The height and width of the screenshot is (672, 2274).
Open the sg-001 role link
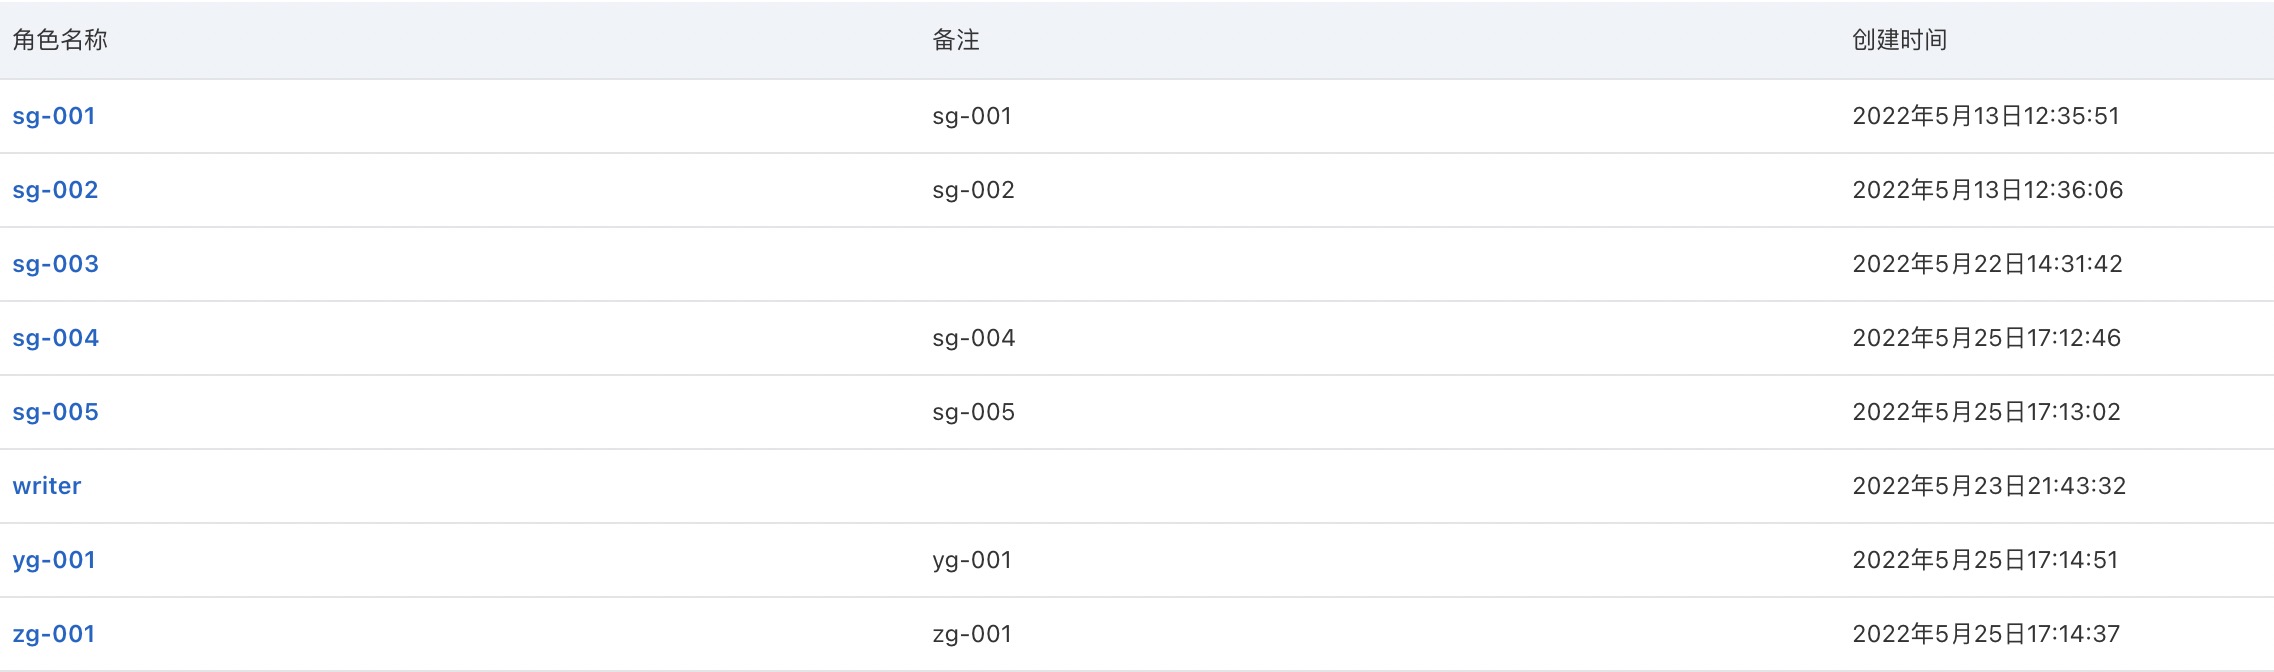point(54,117)
